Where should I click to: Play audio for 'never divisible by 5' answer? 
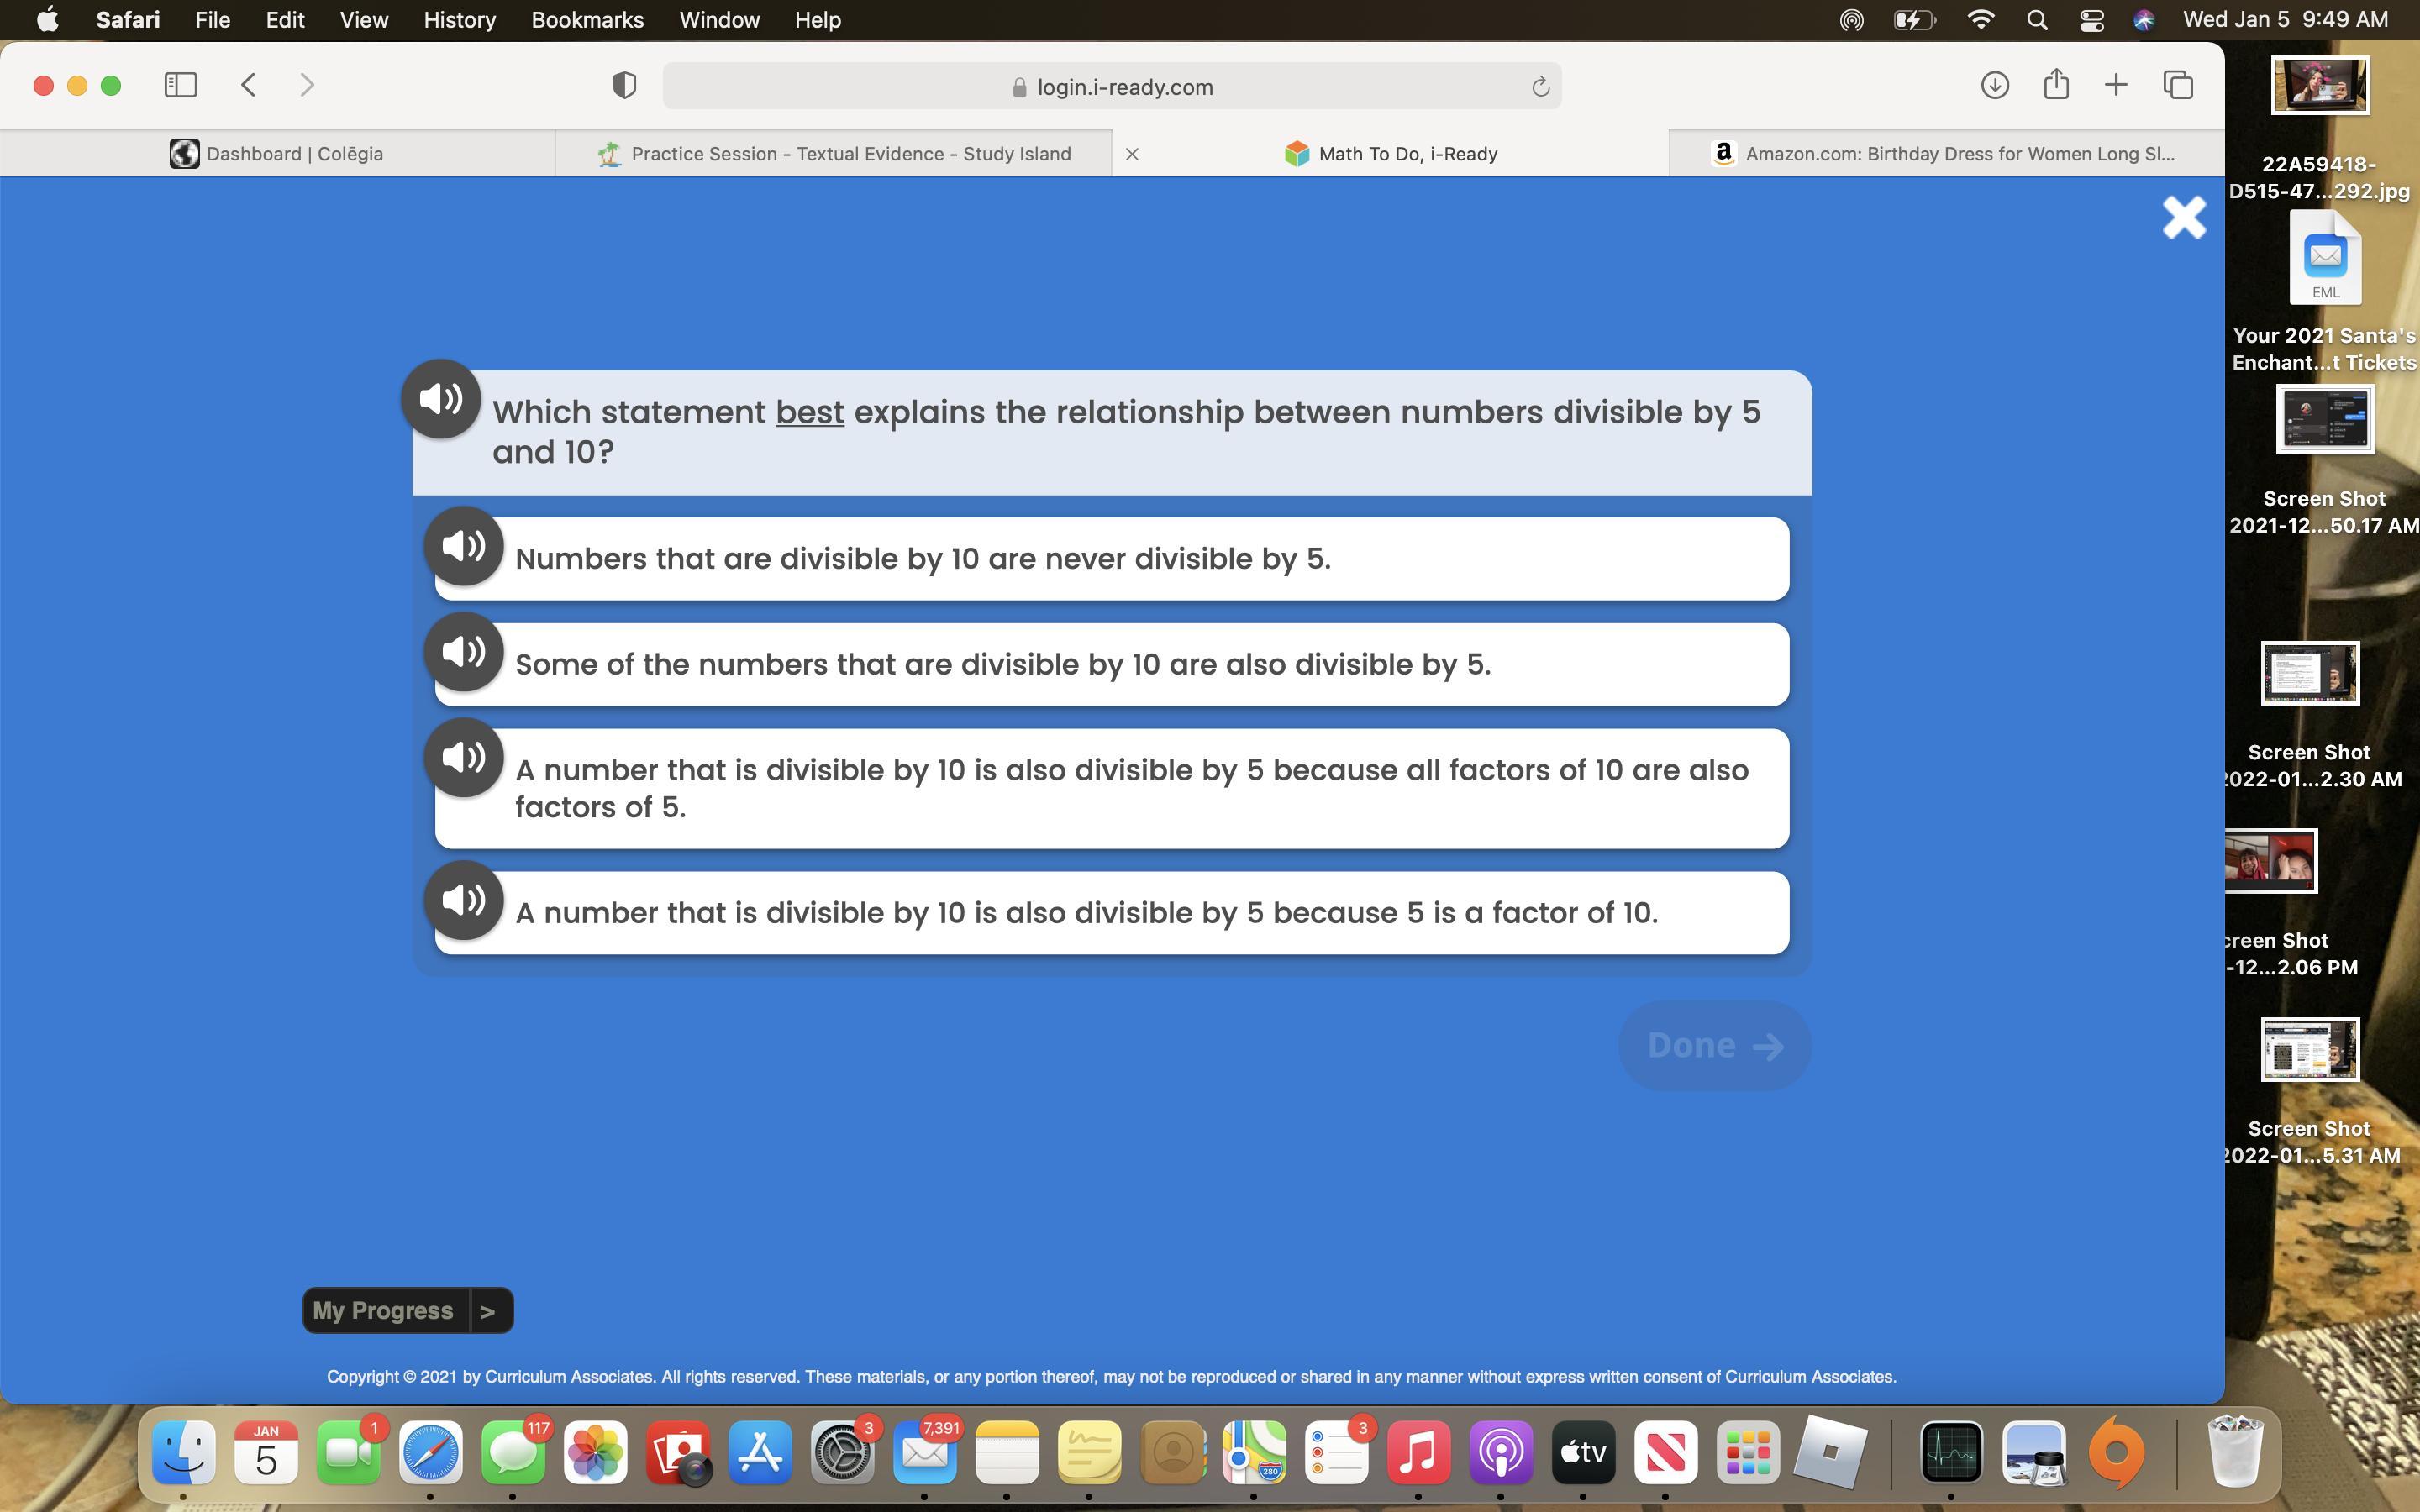click(463, 546)
